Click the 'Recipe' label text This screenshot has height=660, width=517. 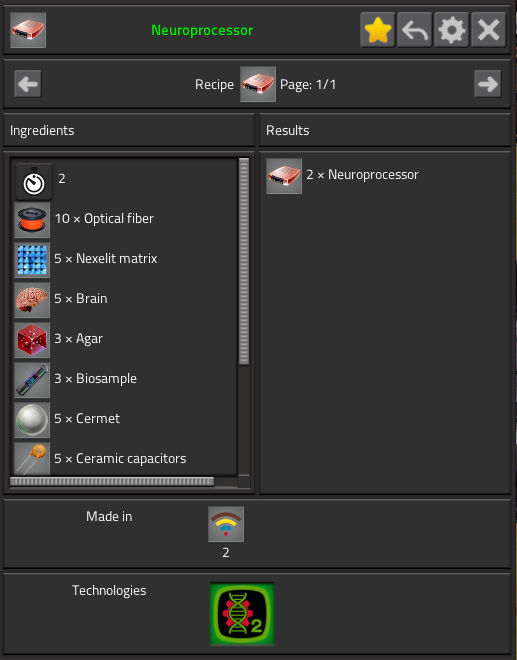214,85
